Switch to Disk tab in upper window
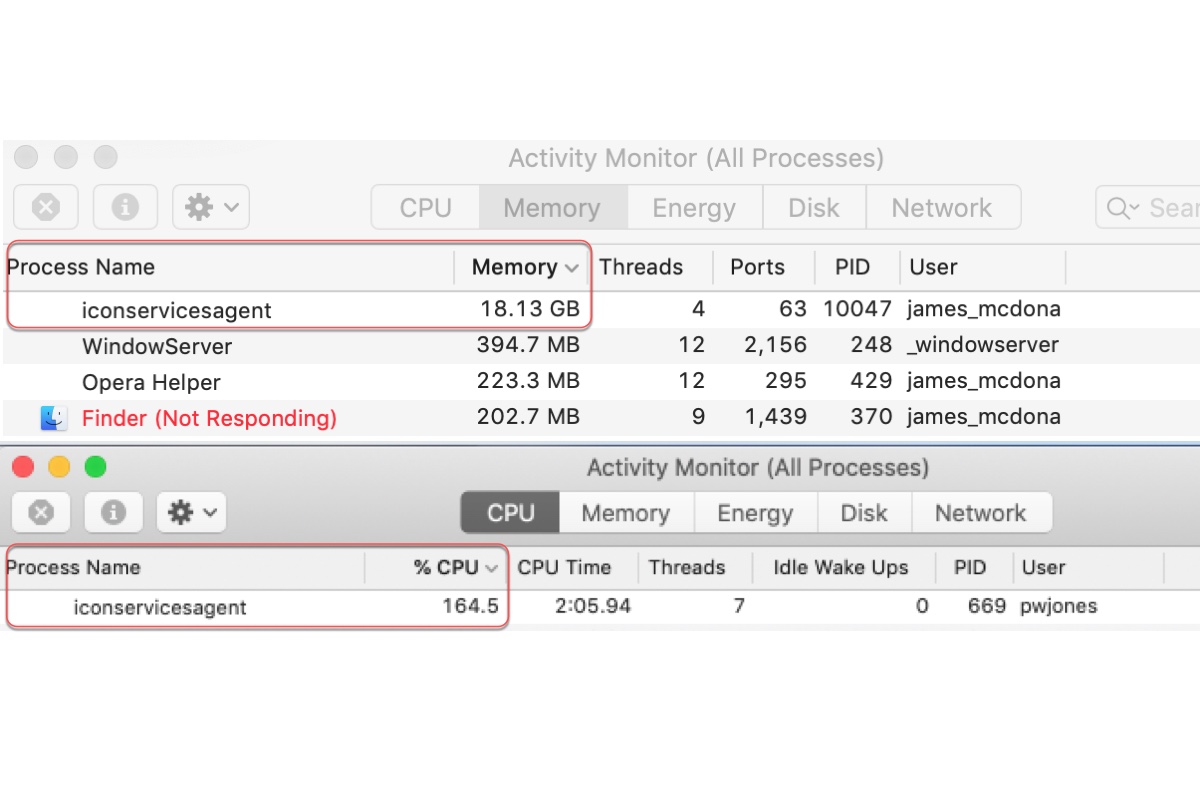 814,208
